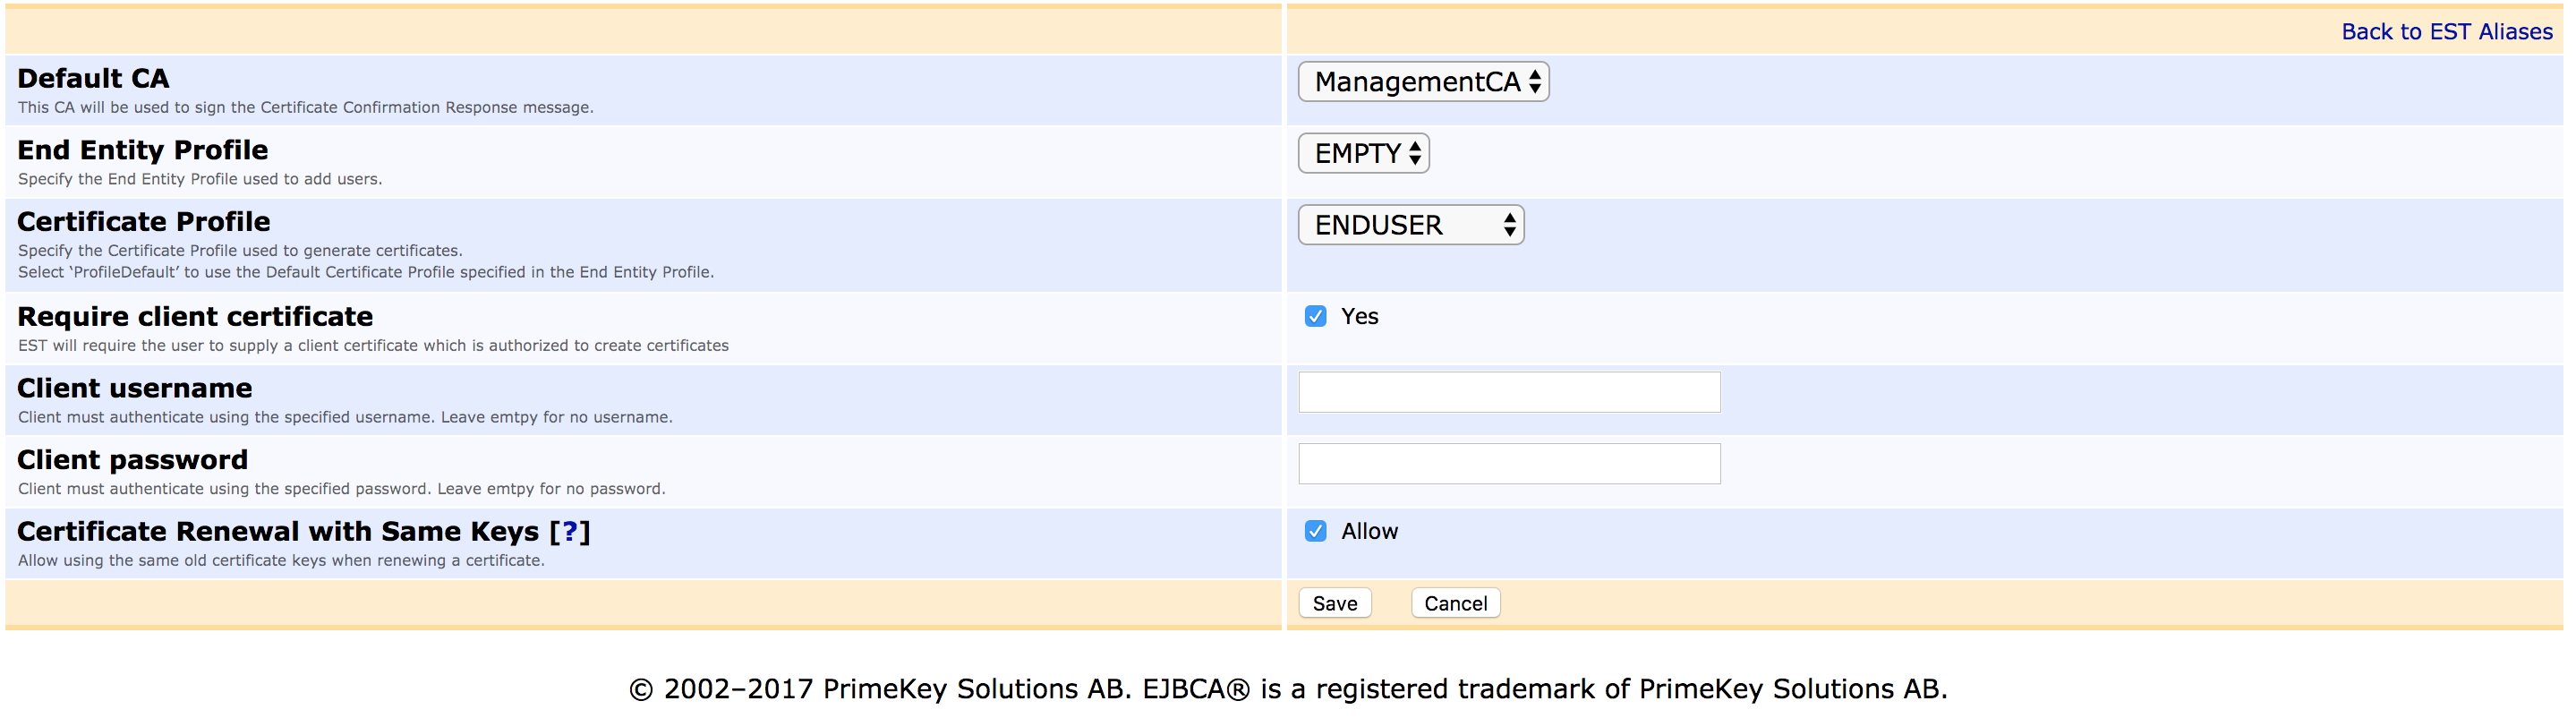The height and width of the screenshot is (718, 2576).
Task: Focus the Client password input field
Action: 1508,464
